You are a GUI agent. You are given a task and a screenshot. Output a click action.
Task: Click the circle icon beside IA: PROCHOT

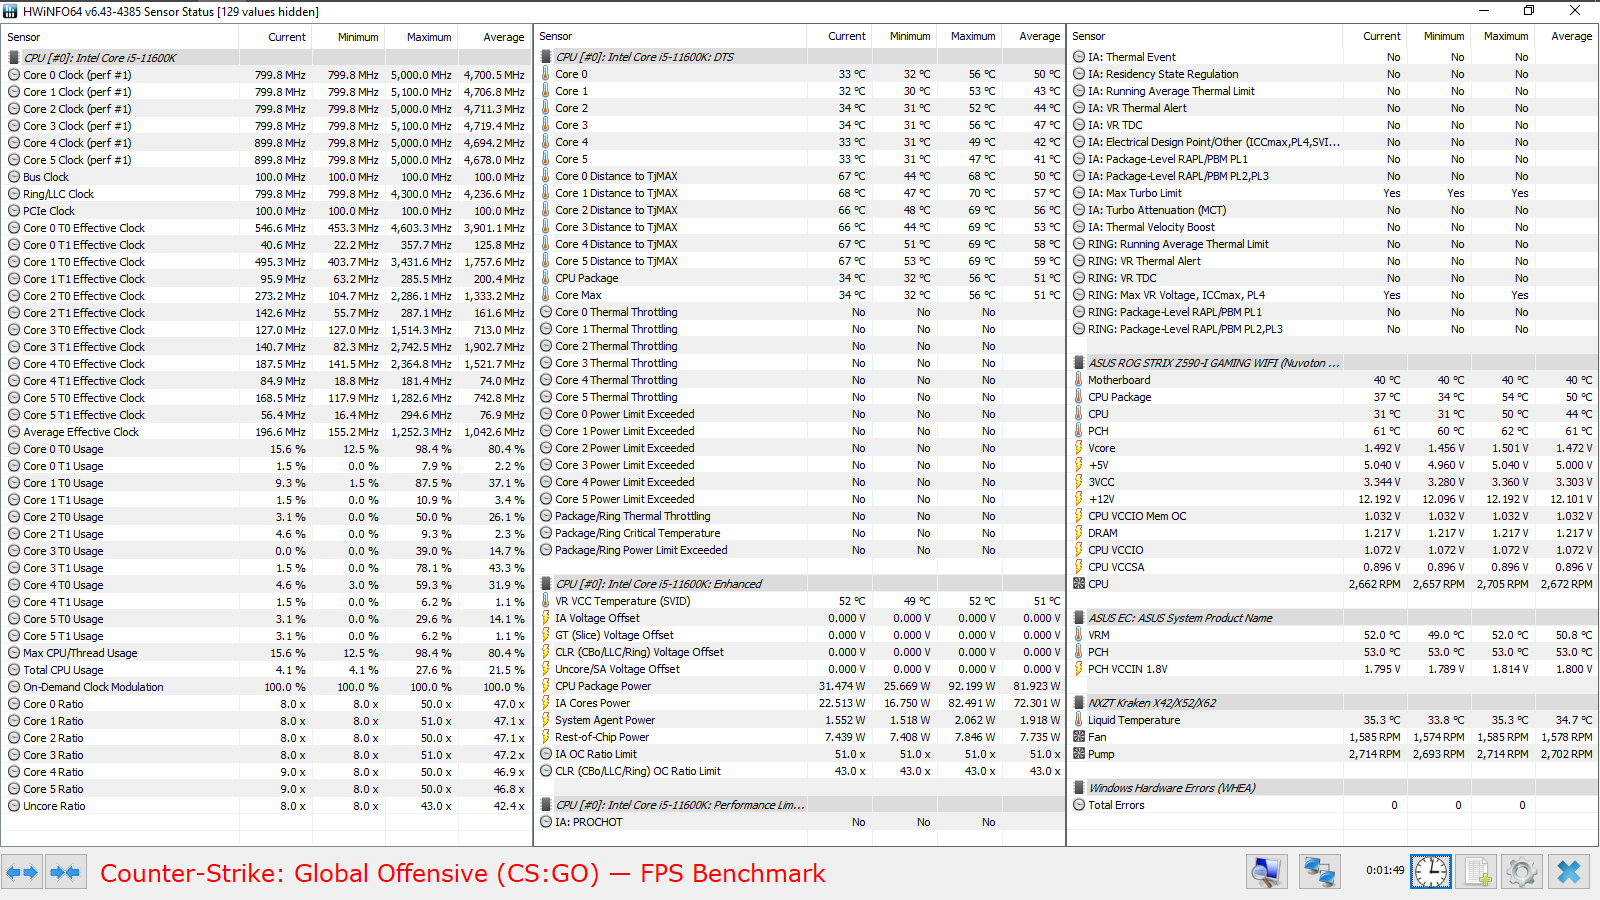click(546, 822)
